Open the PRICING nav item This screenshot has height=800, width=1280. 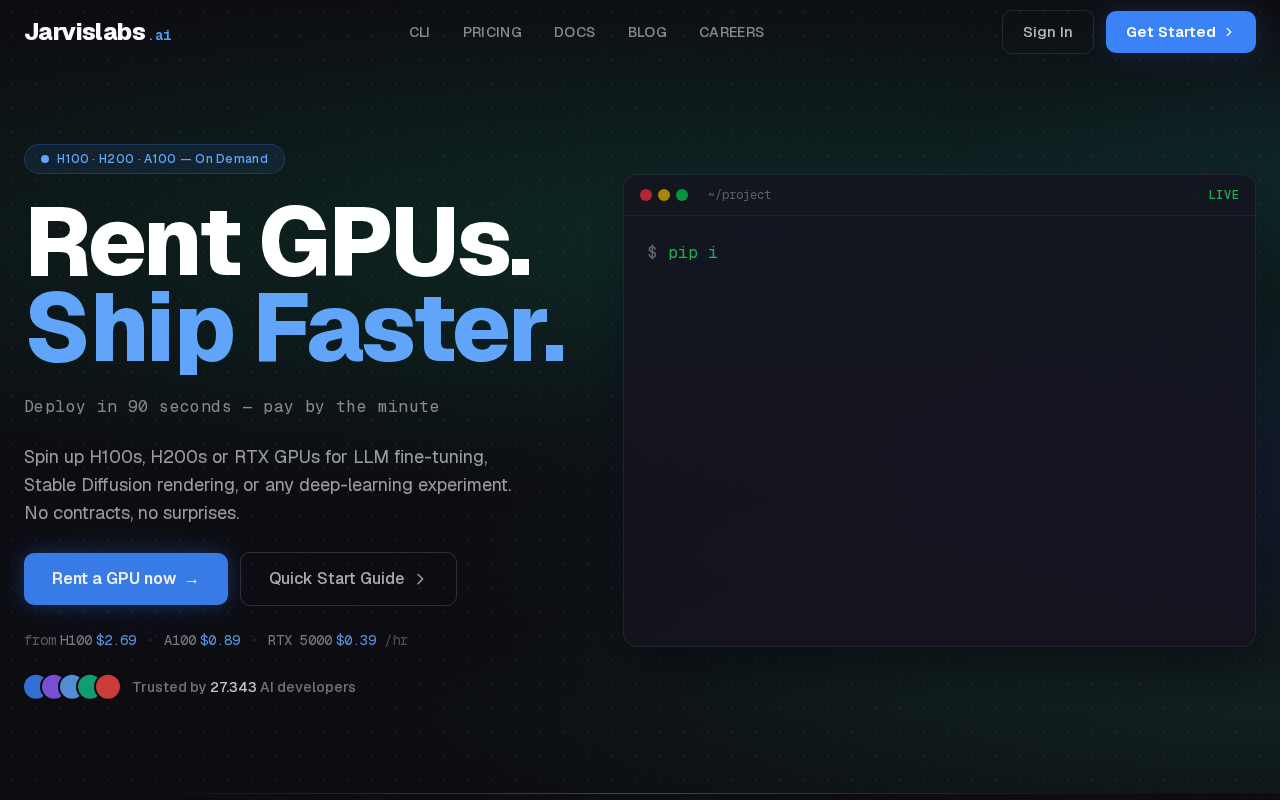[492, 32]
